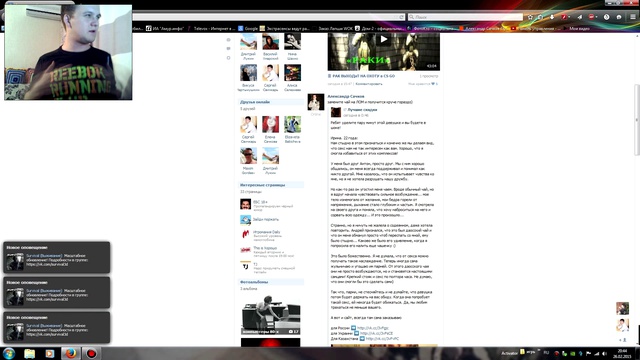Screen dimensions: 640x360
Task: Open the для Казахстана short link
Action: pos(382,339)
